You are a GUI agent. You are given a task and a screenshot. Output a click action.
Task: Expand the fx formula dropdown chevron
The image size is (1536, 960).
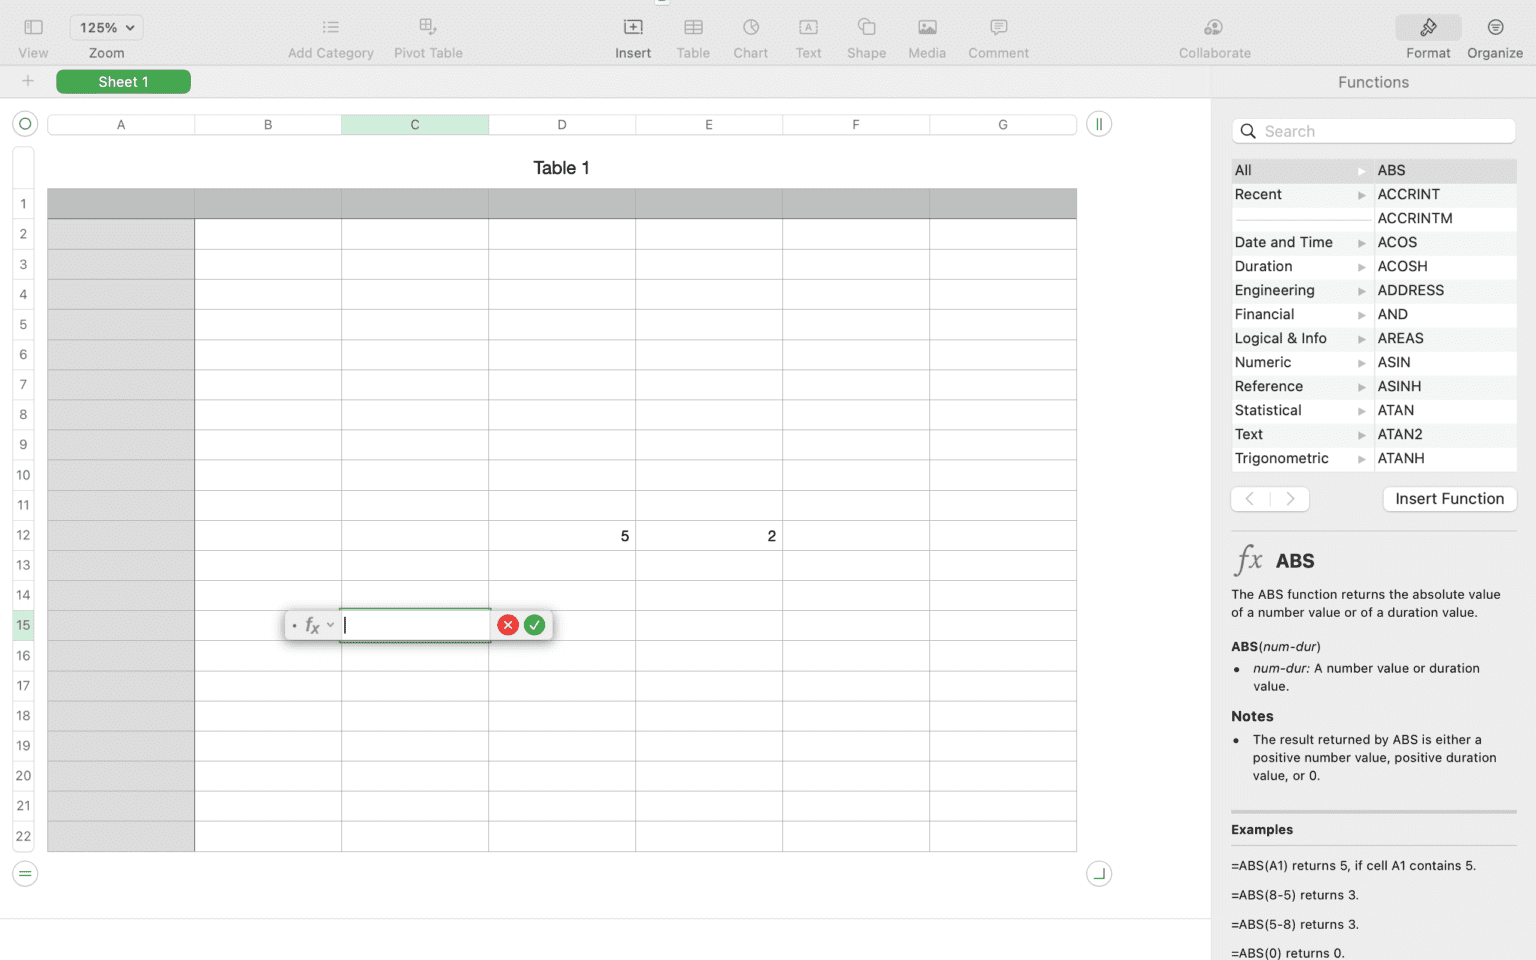click(x=331, y=625)
